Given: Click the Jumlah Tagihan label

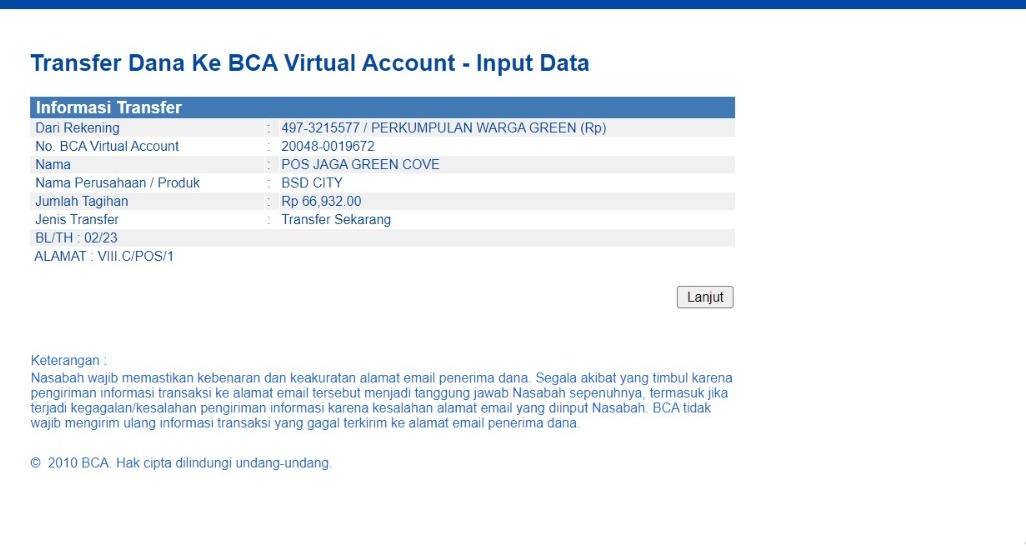Looking at the screenshot, I should pyautogui.click(x=82, y=201).
